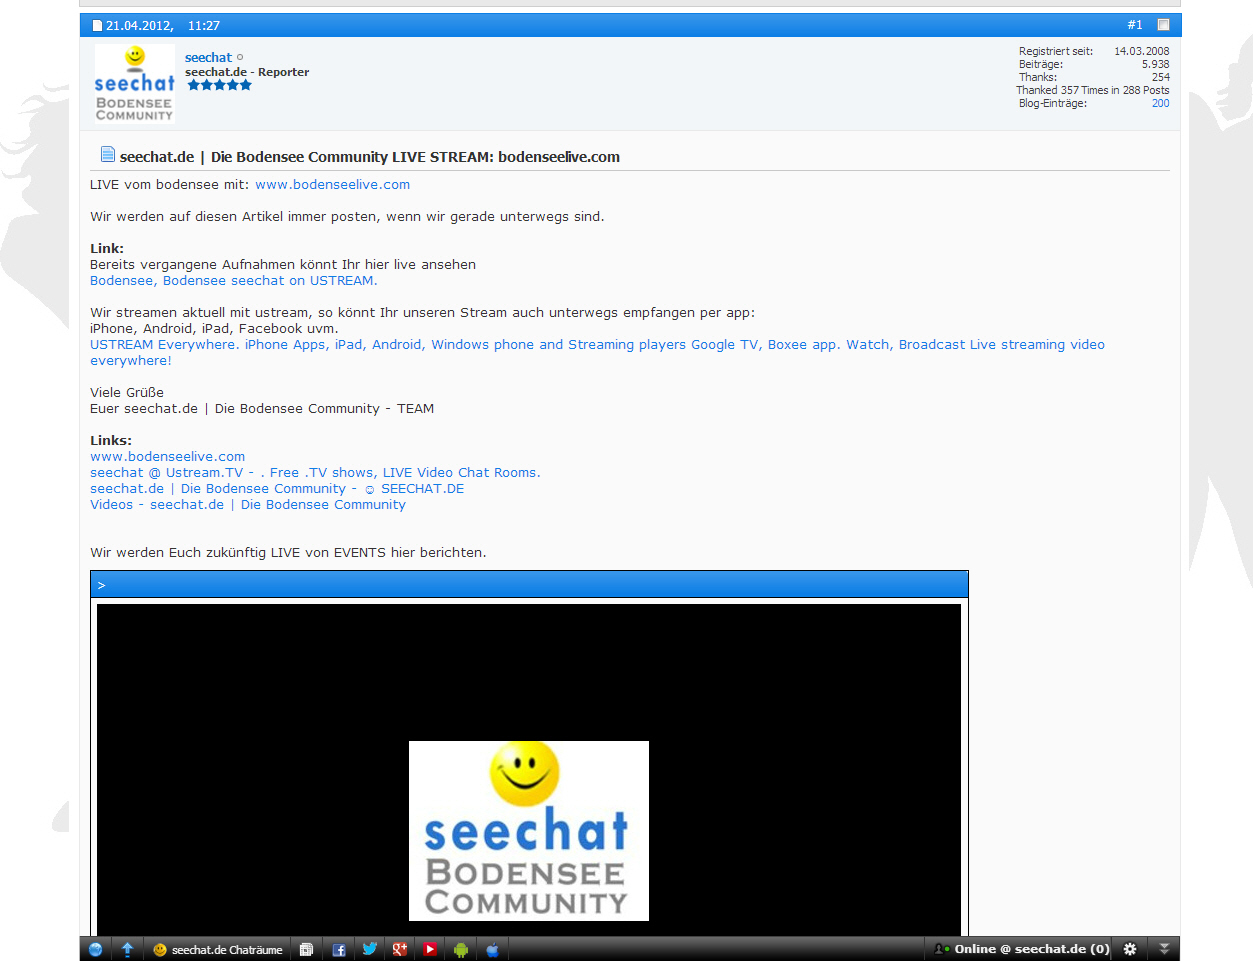Open 'Bodensee, Bodensee seechat on USTREAM' link

coord(234,281)
